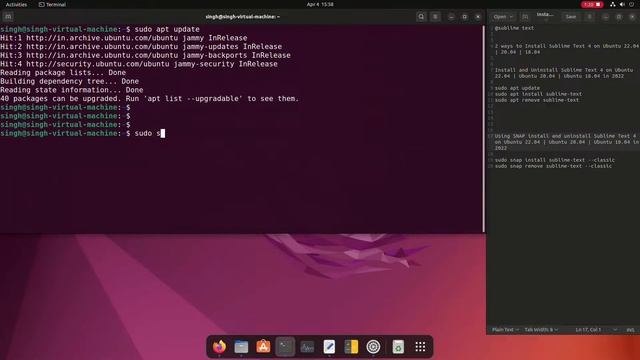Expand the Open dropdown arrow in text editor

point(511,17)
